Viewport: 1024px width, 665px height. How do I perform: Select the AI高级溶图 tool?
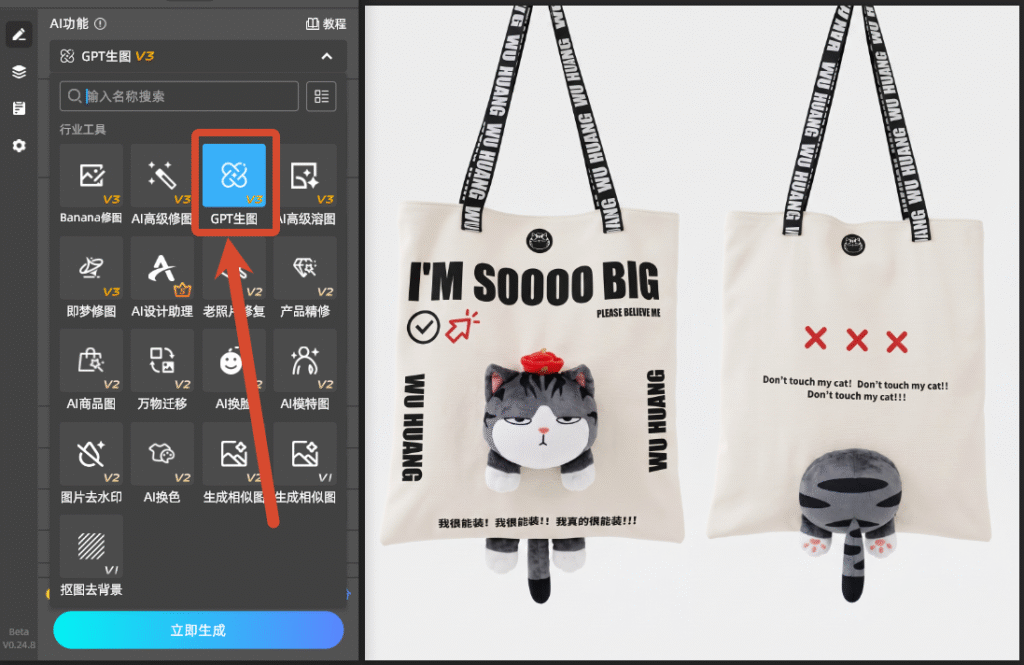coord(305,185)
